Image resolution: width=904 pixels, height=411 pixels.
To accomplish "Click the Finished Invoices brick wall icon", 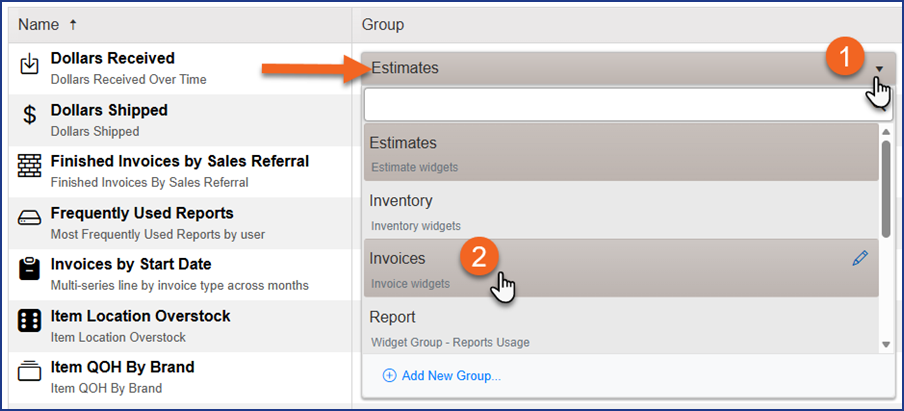I will click(x=30, y=169).
